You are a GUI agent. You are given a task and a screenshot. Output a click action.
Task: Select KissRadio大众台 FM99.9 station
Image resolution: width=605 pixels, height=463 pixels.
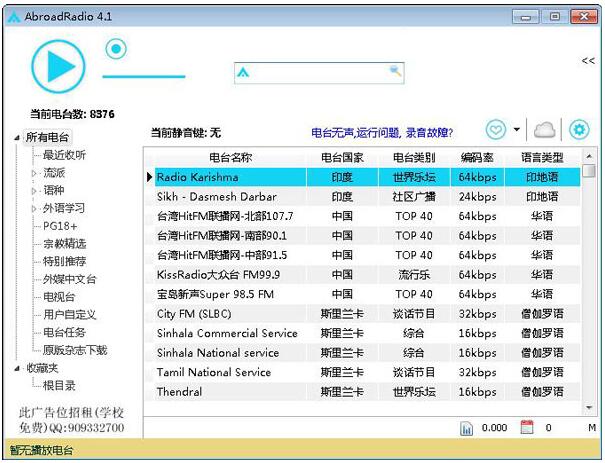(x=367, y=275)
